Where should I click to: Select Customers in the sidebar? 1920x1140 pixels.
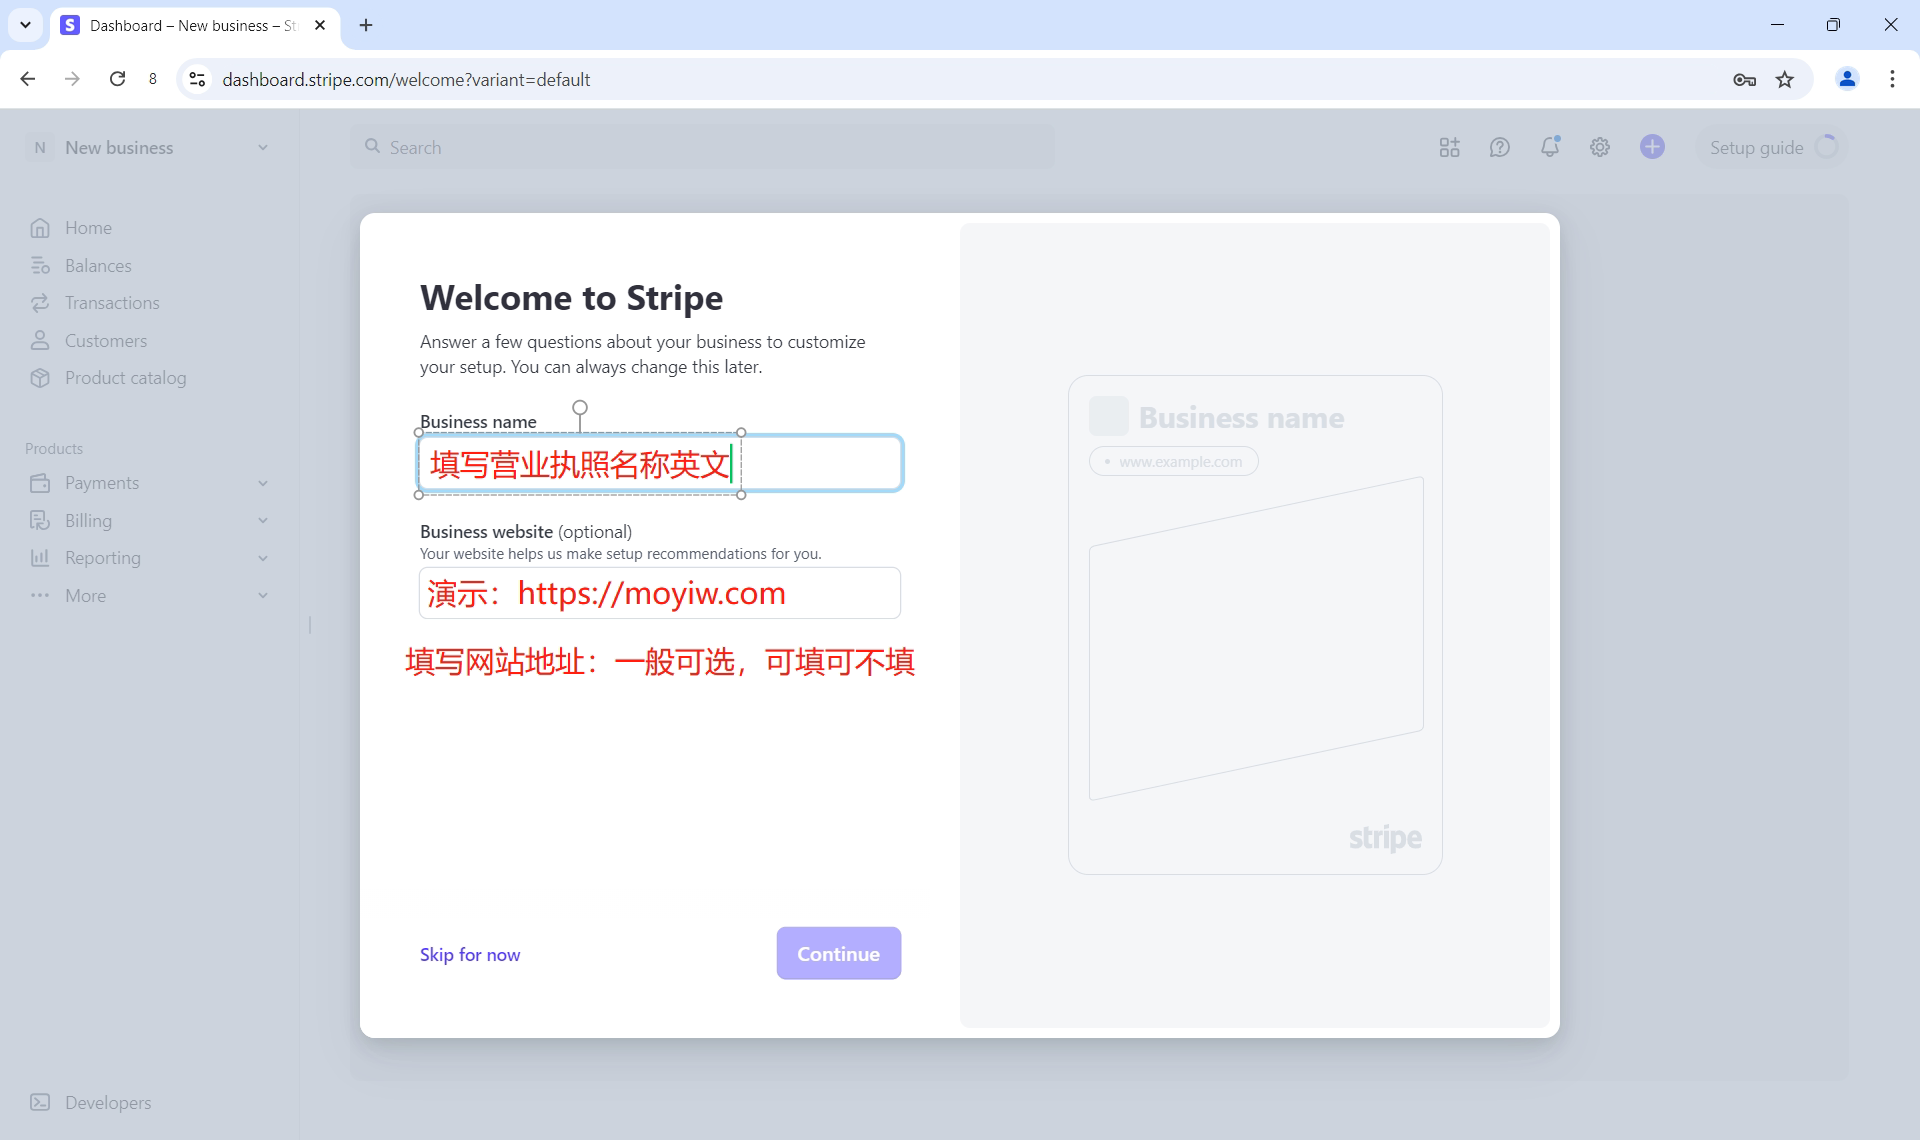tap(105, 340)
